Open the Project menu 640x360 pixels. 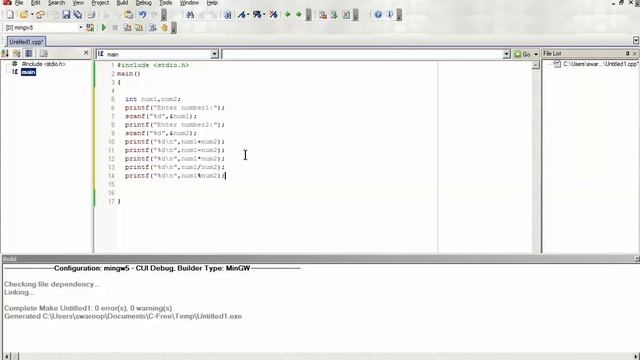coord(100,3)
